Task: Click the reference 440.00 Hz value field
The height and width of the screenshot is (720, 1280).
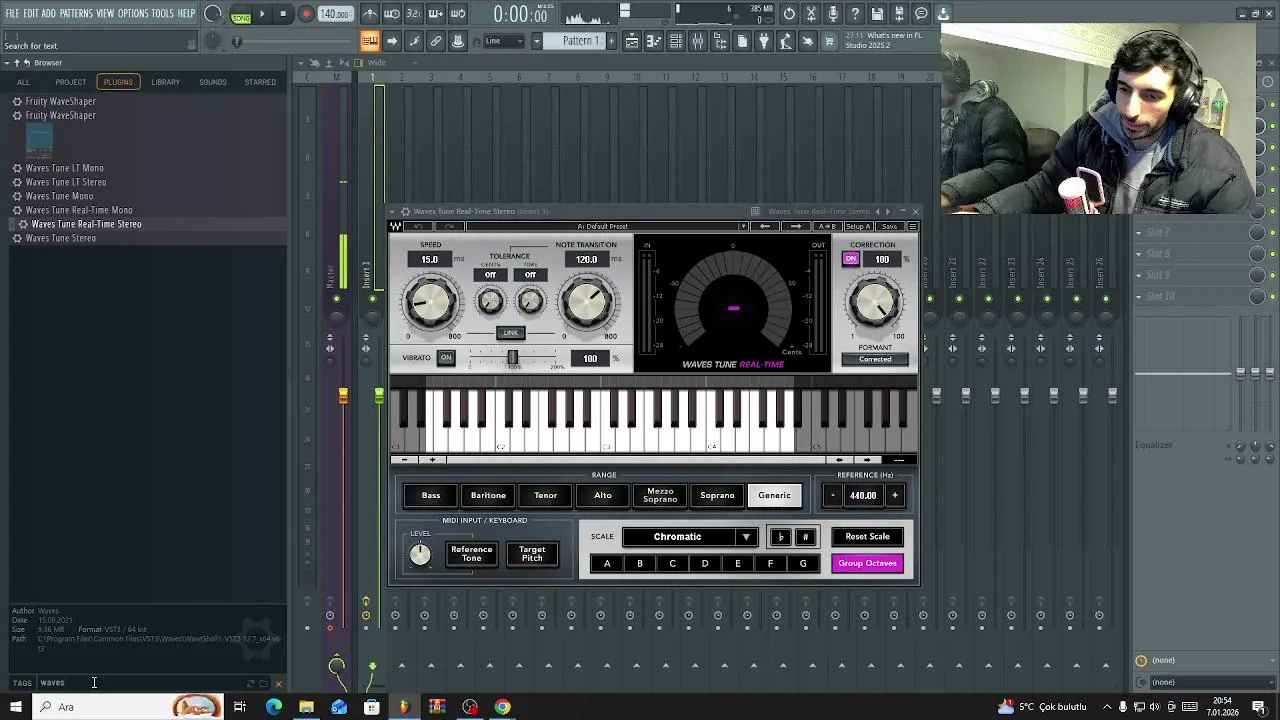Action: tap(863, 495)
